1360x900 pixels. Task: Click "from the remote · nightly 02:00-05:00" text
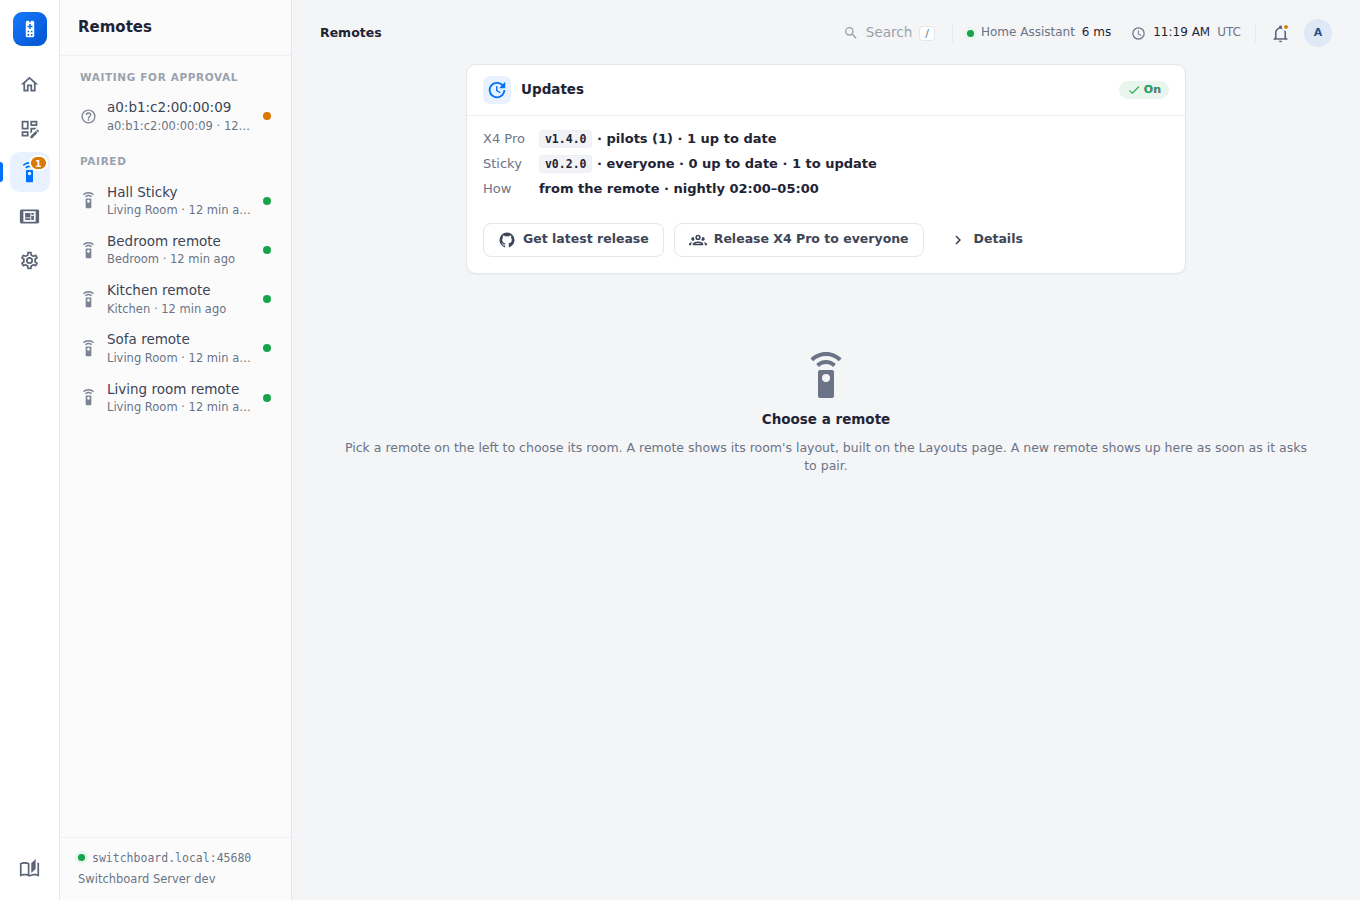pos(679,189)
